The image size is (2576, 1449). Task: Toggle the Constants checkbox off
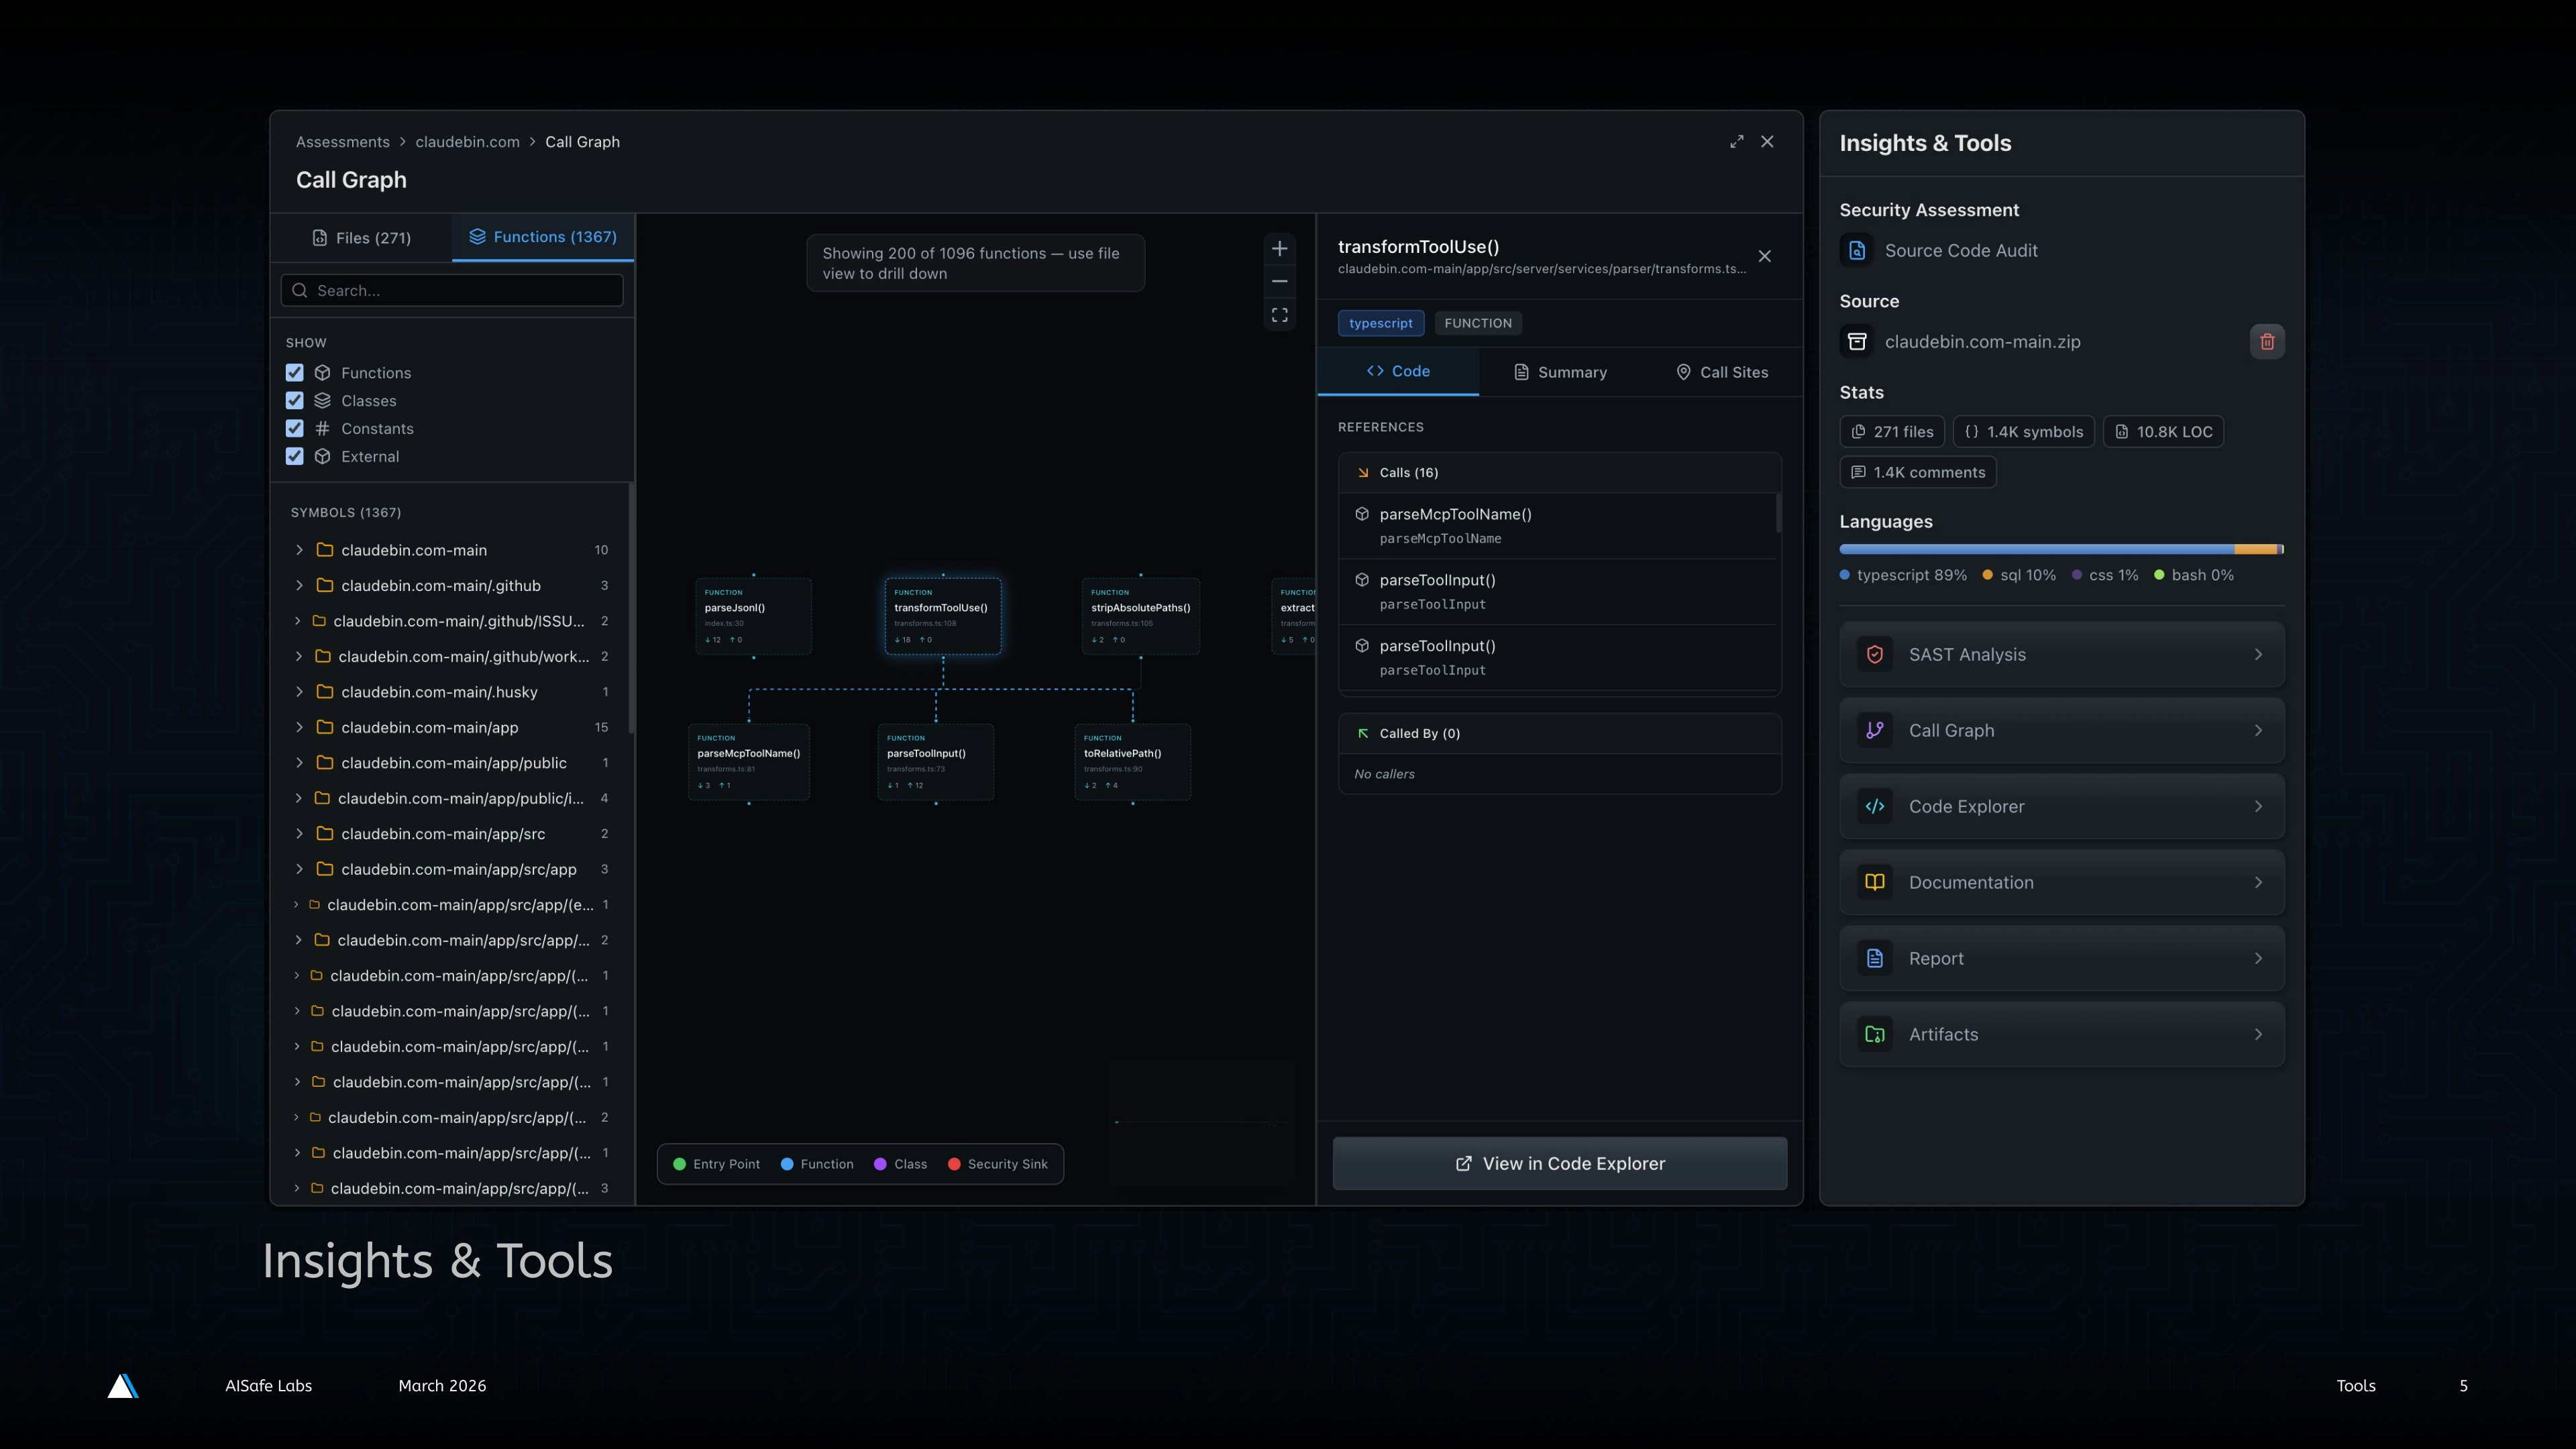pyautogui.click(x=294, y=428)
